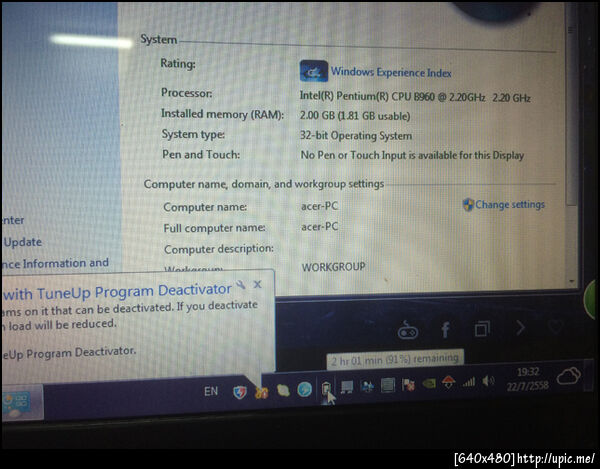Open the blue-red shield security tray icon
600x469 pixels.
pyautogui.click(x=240, y=392)
